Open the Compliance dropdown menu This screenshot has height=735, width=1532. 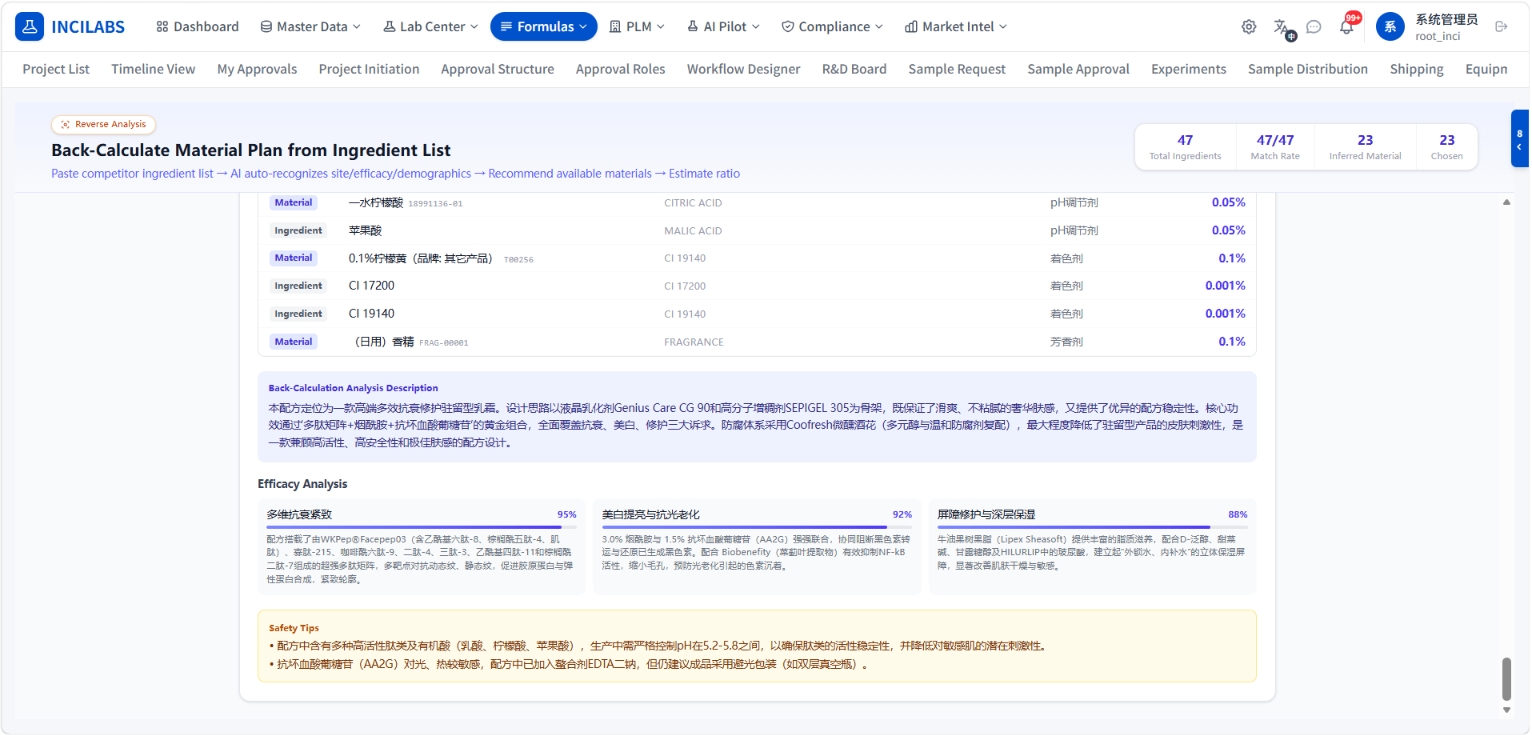(x=832, y=27)
